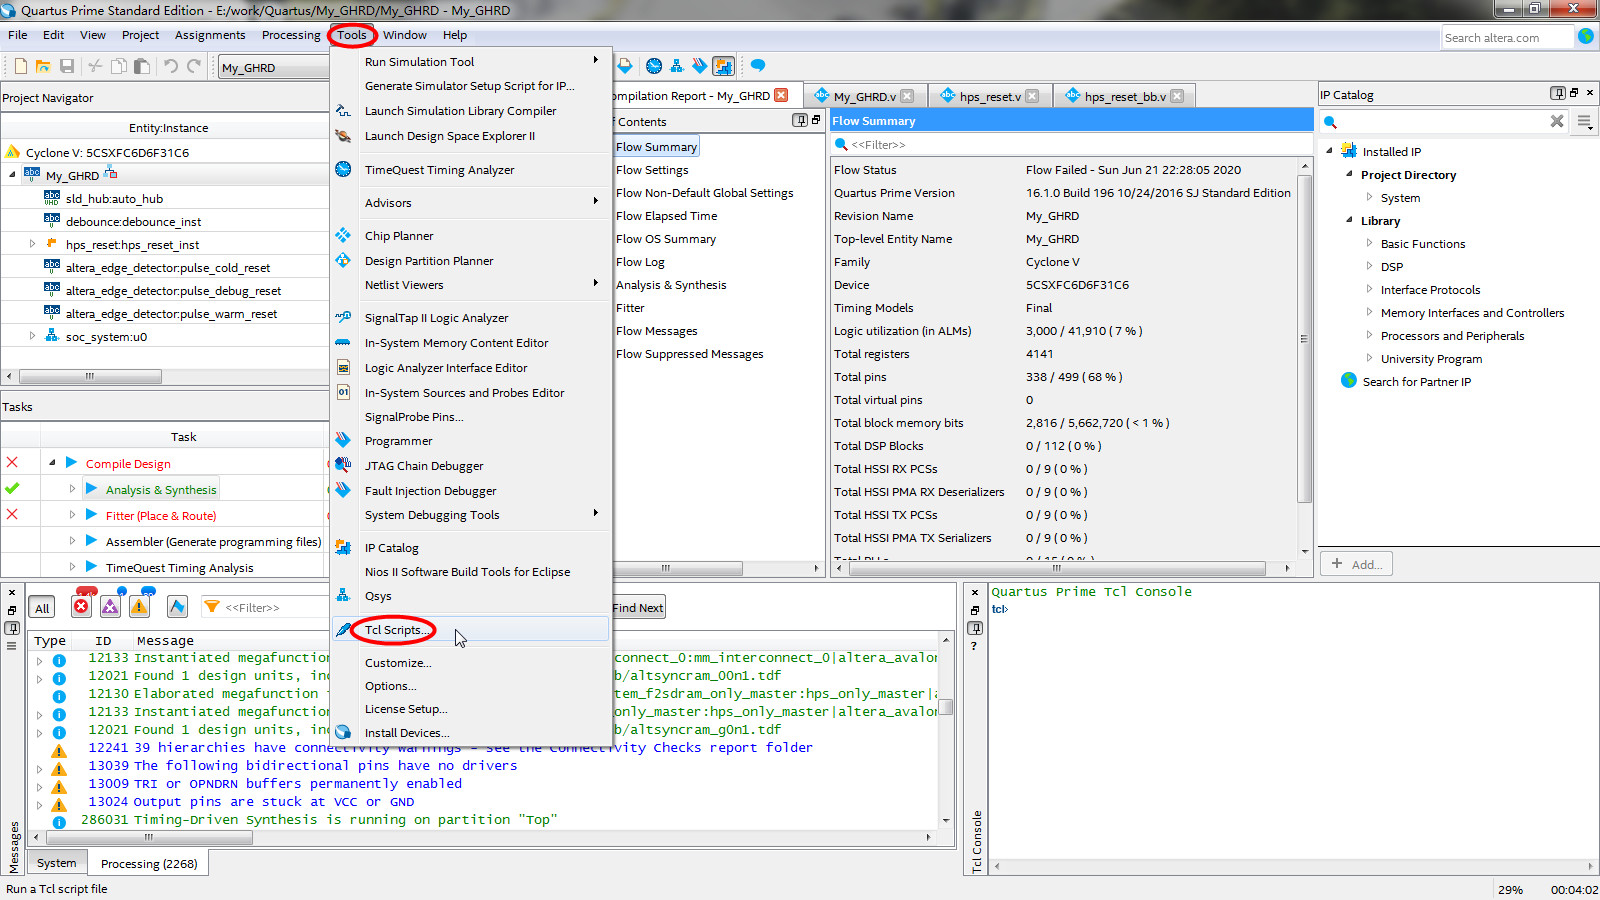
Task: Expand the Basic Functions library category
Action: pyautogui.click(x=1369, y=243)
